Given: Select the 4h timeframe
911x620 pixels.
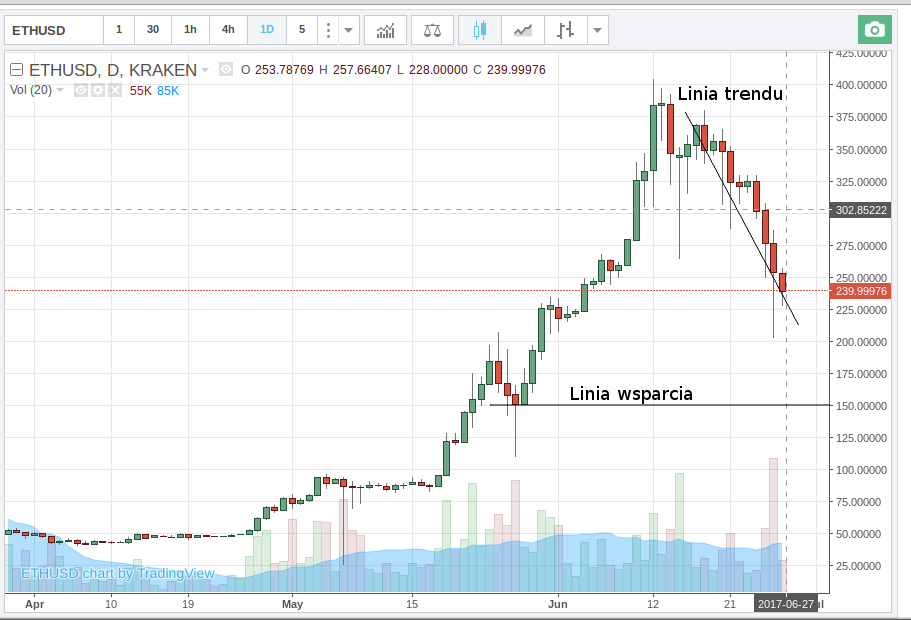Looking at the screenshot, I should (228, 30).
